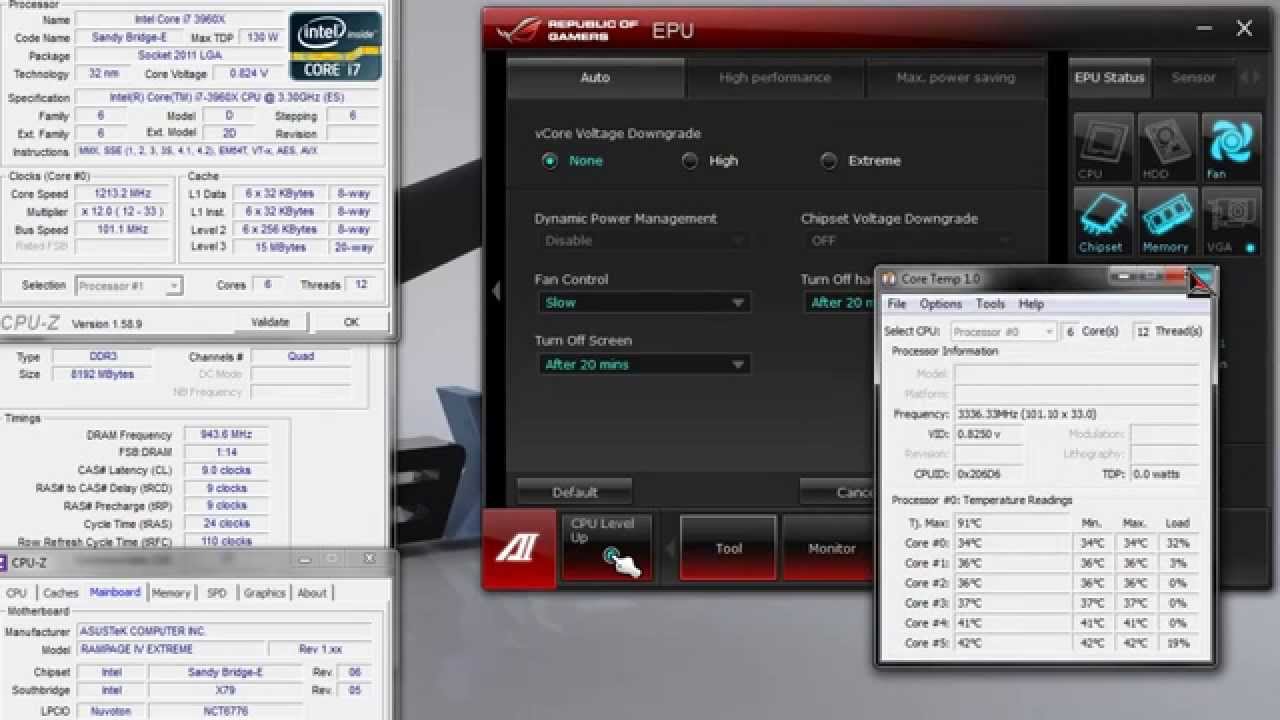The image size is (1280, 720).
Task: Switch to the High performance tab
Action: click(x=775, y=78)
